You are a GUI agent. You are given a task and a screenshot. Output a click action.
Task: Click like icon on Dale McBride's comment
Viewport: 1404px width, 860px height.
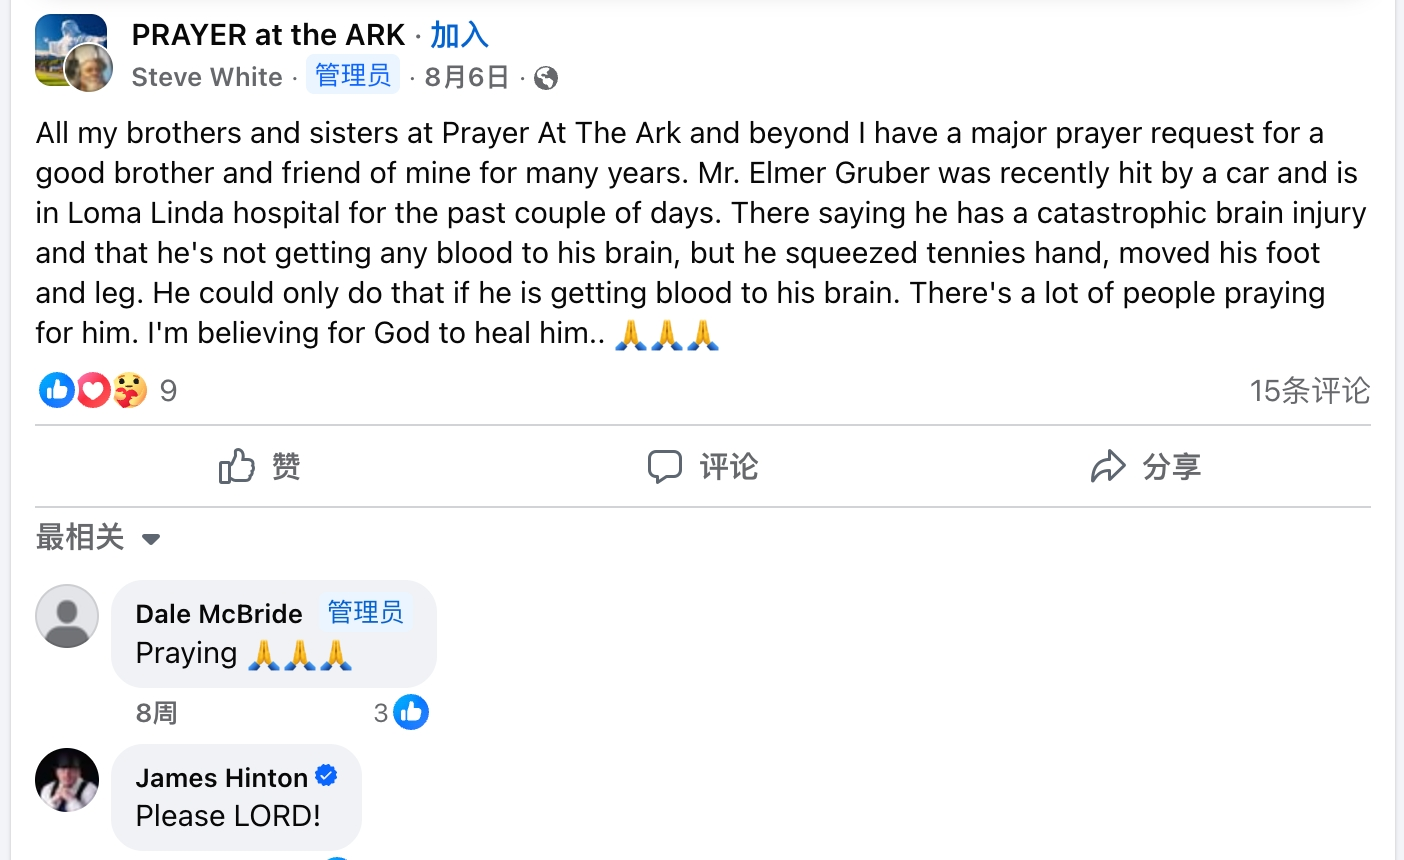tap(411, 712)
